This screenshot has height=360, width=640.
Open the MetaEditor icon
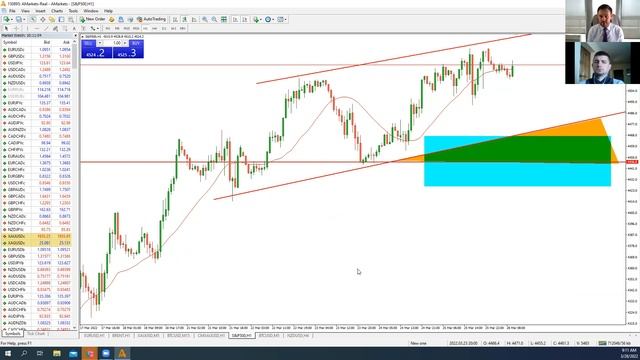coord(111,19)
